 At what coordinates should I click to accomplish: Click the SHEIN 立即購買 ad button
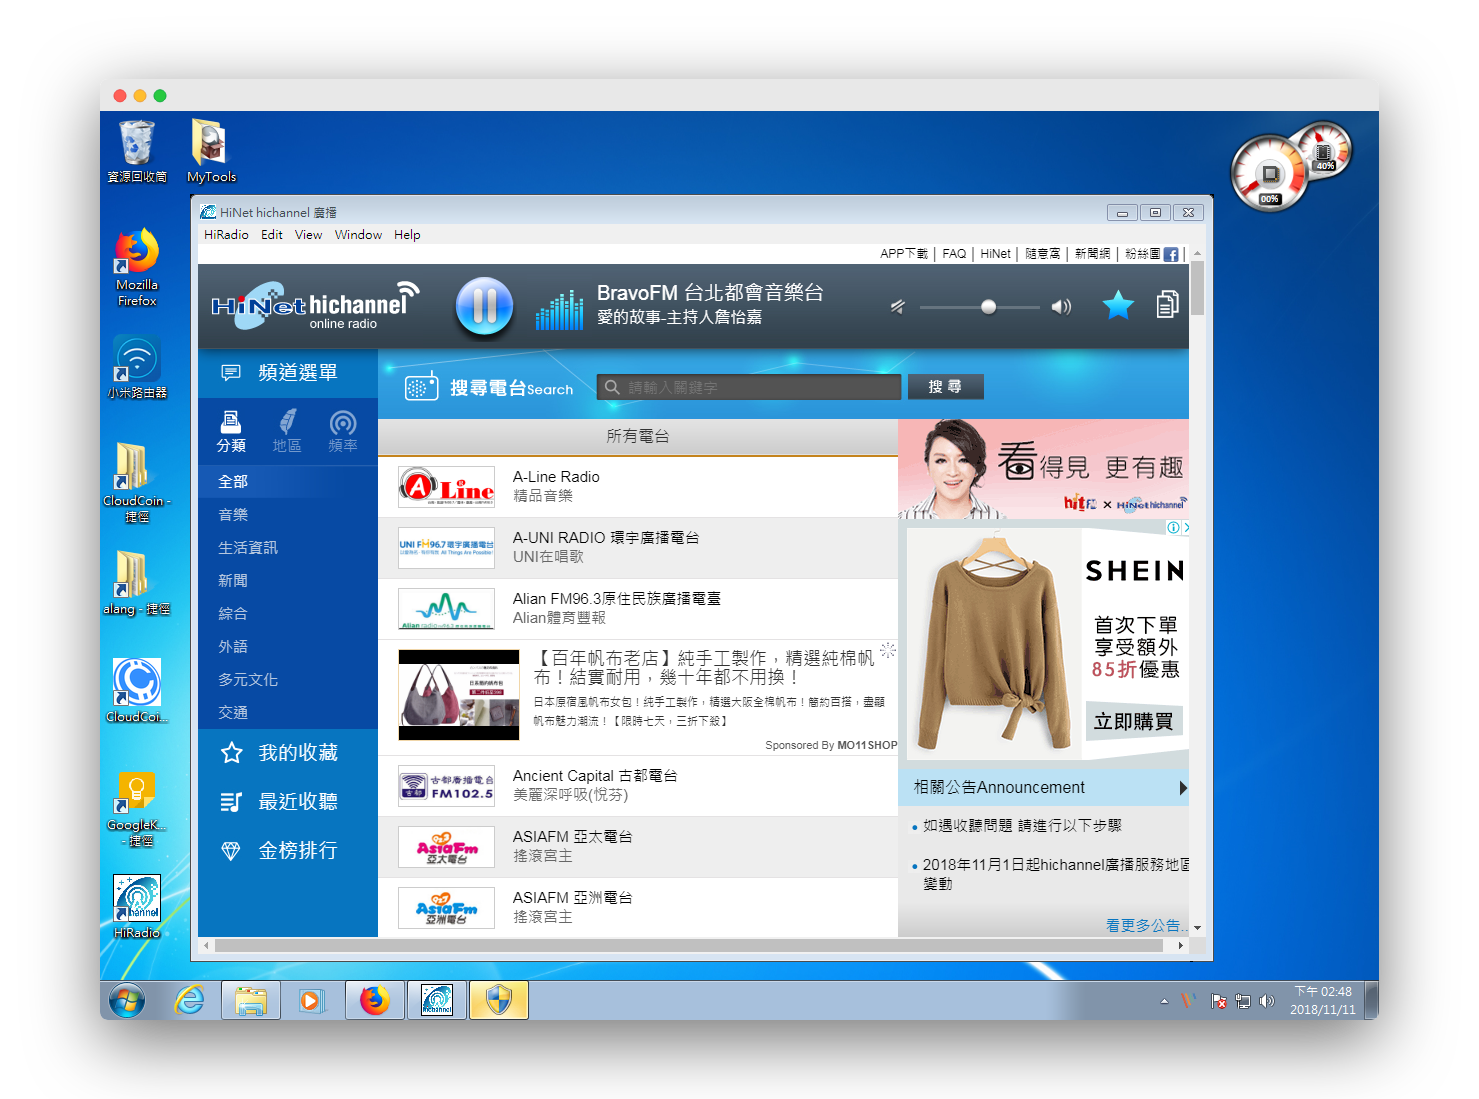coord(1133,721)
